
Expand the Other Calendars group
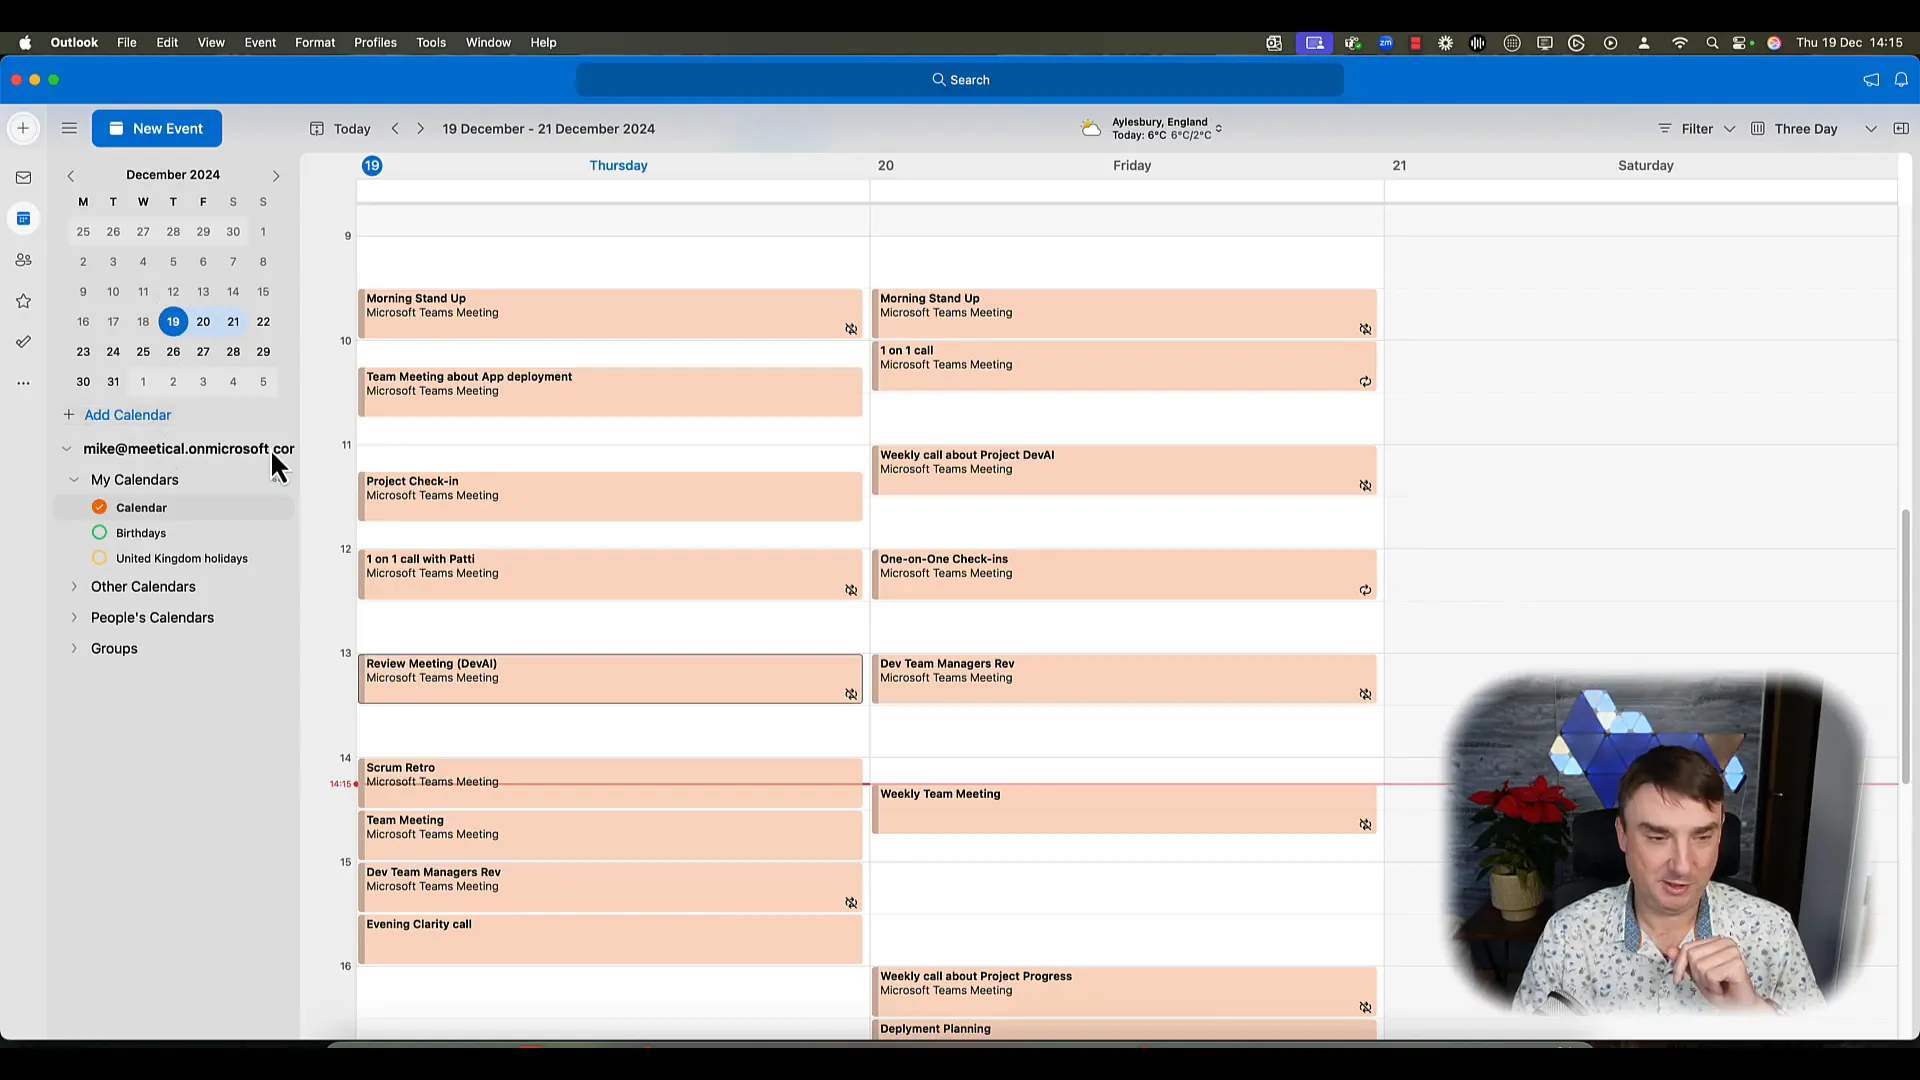point(74,587)
